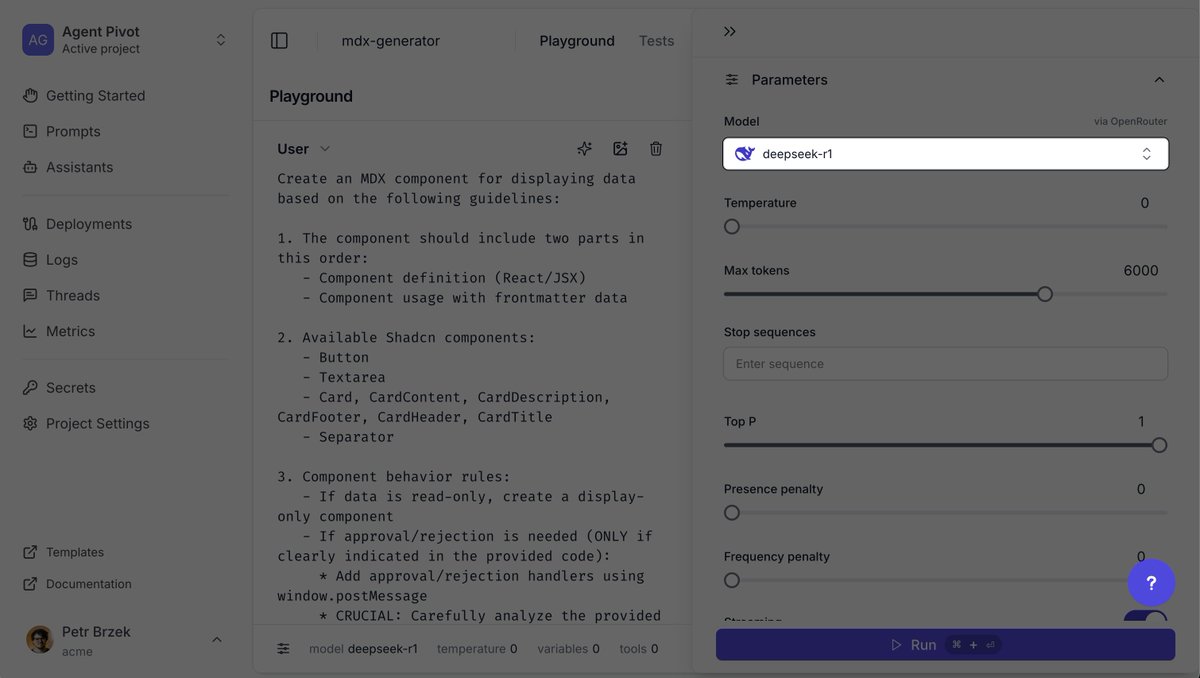
Task: Open the deepseek-r1 model dropdown
Action: coord(946,154)
